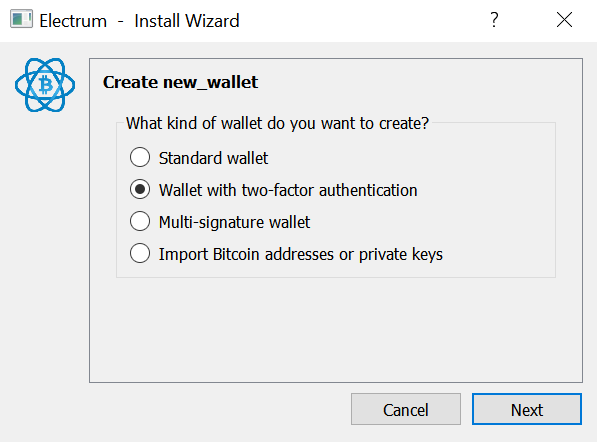This screenshot has width=597, height=443.
Task: Close the Install Wizard window
Action: coord(564,20)
